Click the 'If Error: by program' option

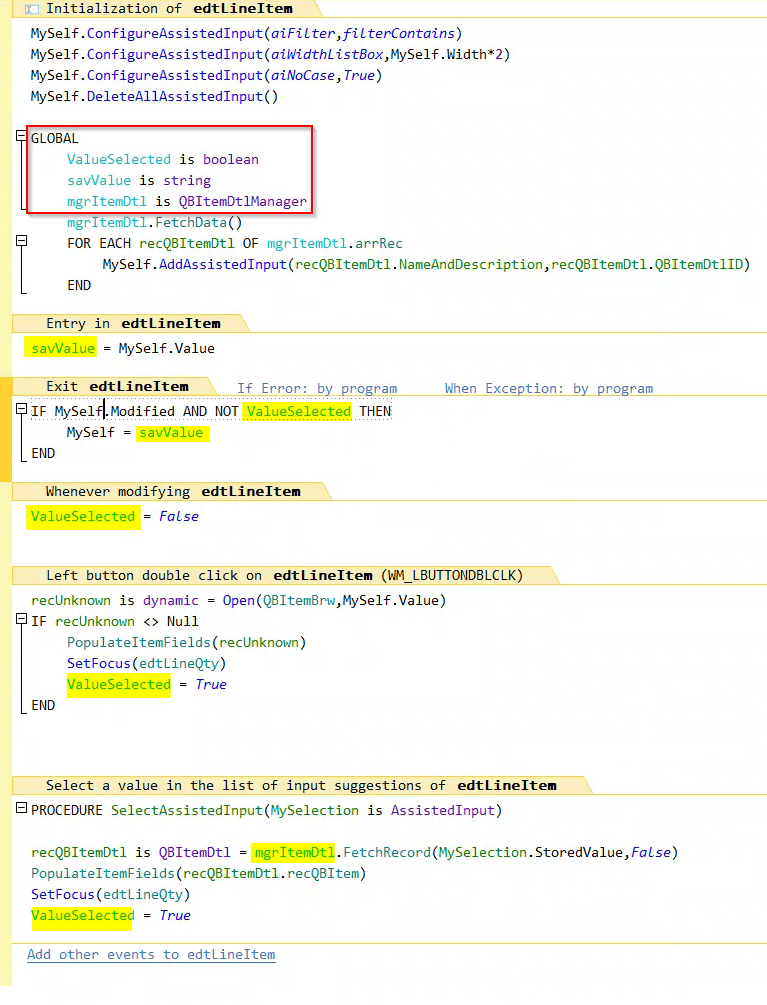317,388
